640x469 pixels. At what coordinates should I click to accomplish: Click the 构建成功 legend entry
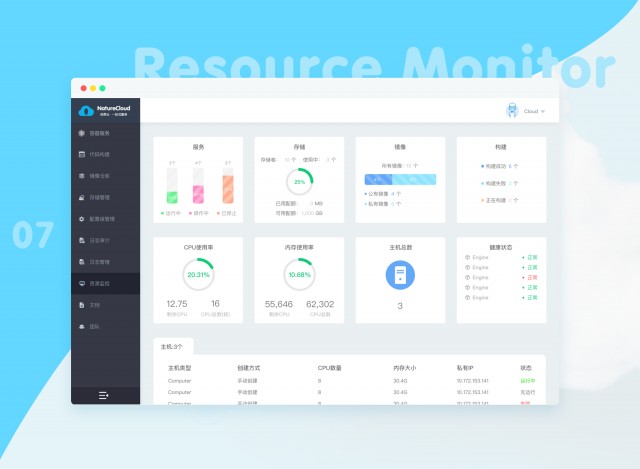[500, 166]
